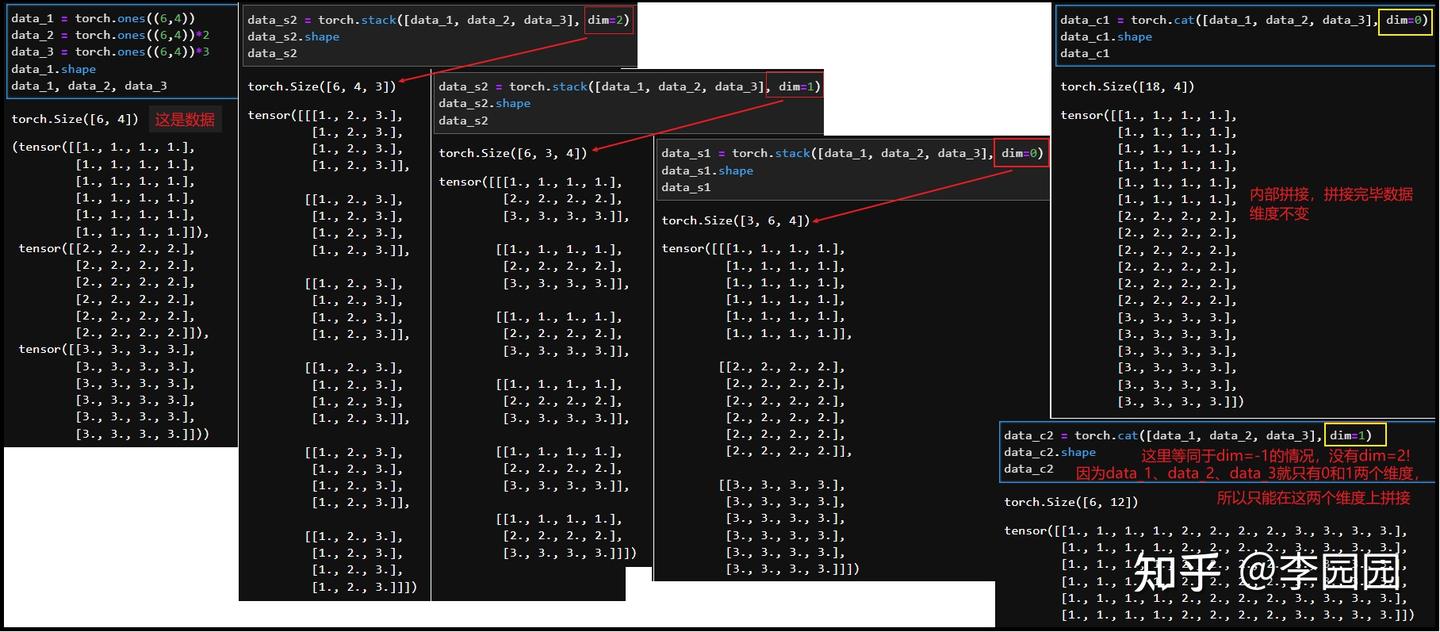
Task: Click the highlighted dim=2 parameter box
Action: pyautogui.click(x=608, y=18)
